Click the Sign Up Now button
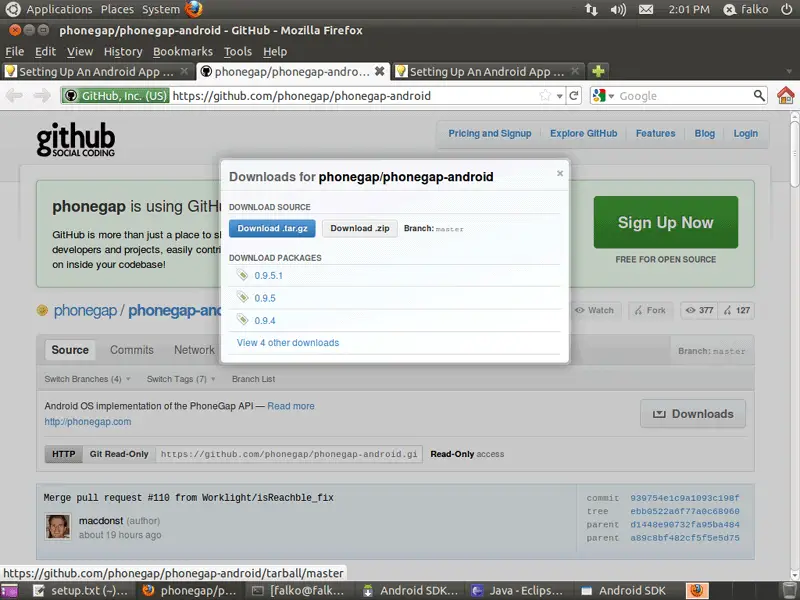This screenshot has height=600, width=800. [665, 222]
